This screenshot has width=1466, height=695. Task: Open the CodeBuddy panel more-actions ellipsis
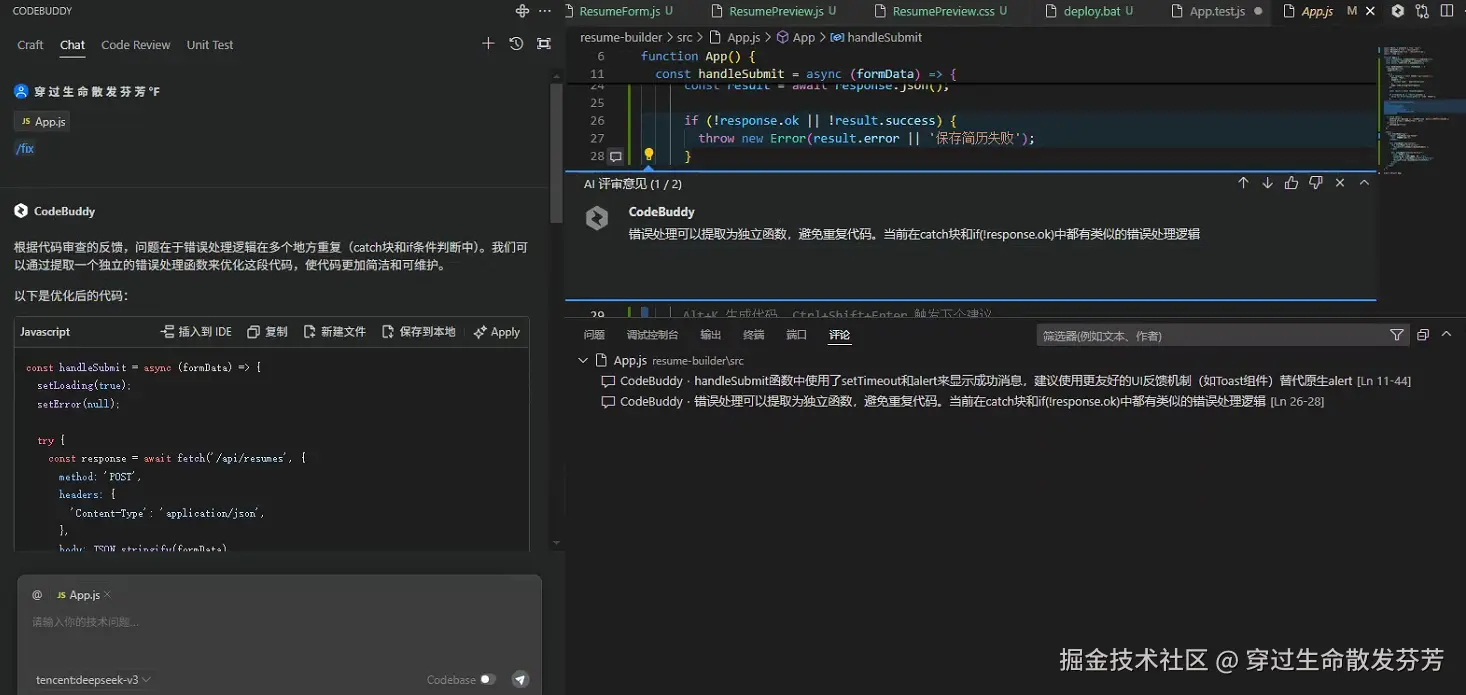point(545,11)
